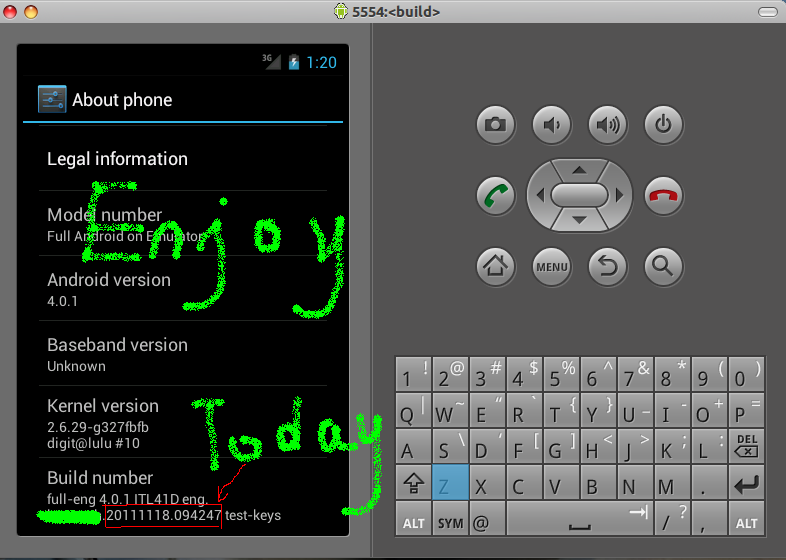Click the emulator camera button
Image resolution: width=786 pixels, height=560 pixels.
click(495, 124)
